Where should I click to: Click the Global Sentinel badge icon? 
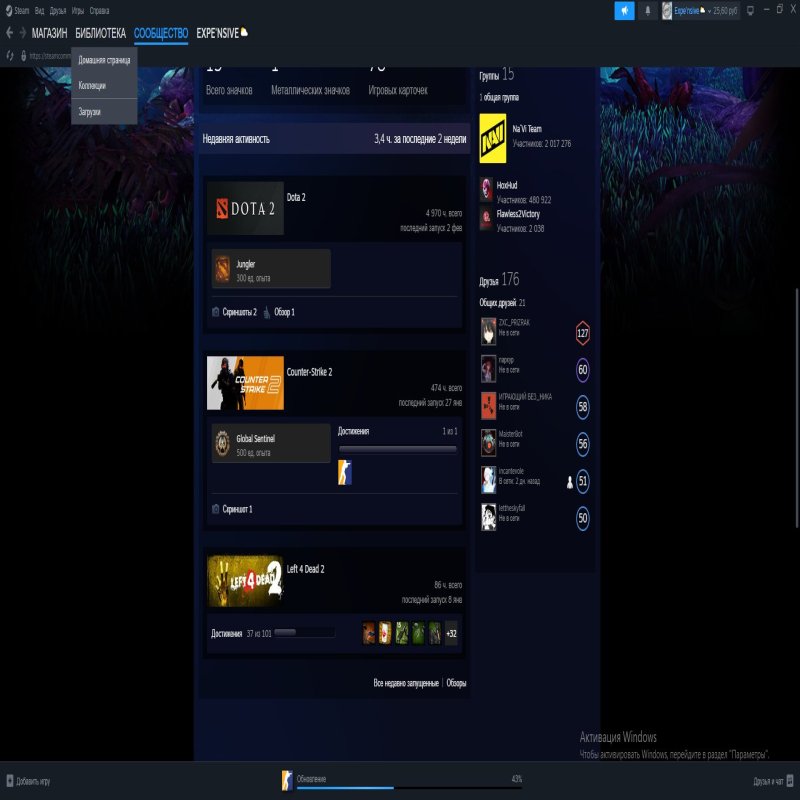(222, 443)
